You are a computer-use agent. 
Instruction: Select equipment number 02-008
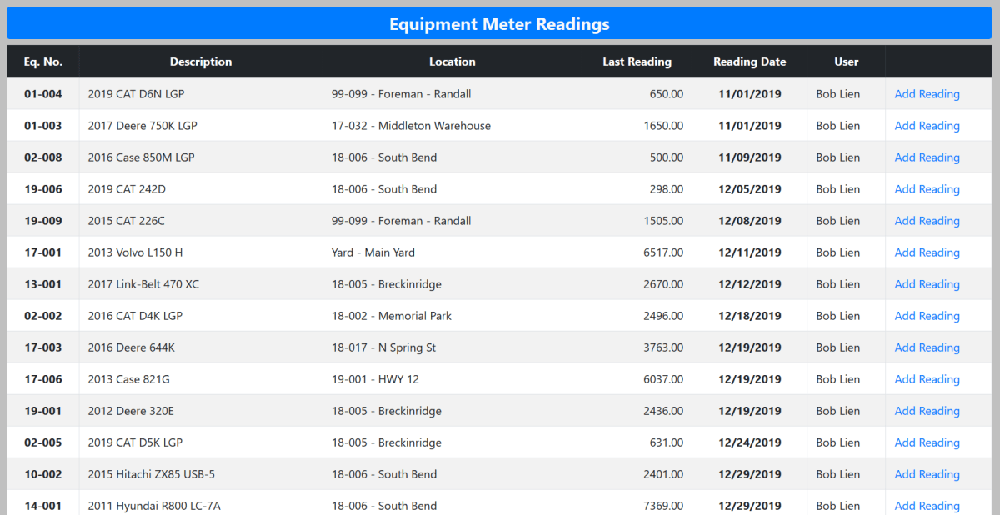pyautogui.click(x=43, y=157)
